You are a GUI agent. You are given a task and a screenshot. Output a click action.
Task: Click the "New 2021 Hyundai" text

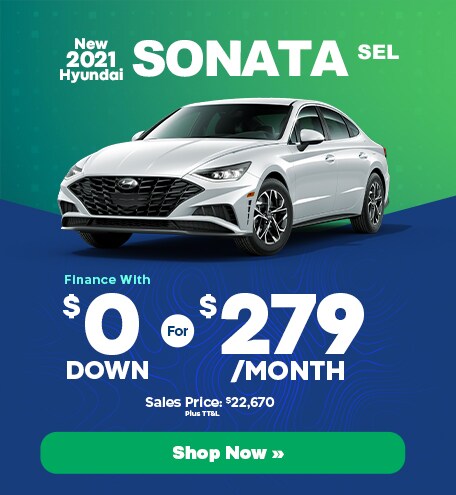click(x=91, y=60)
